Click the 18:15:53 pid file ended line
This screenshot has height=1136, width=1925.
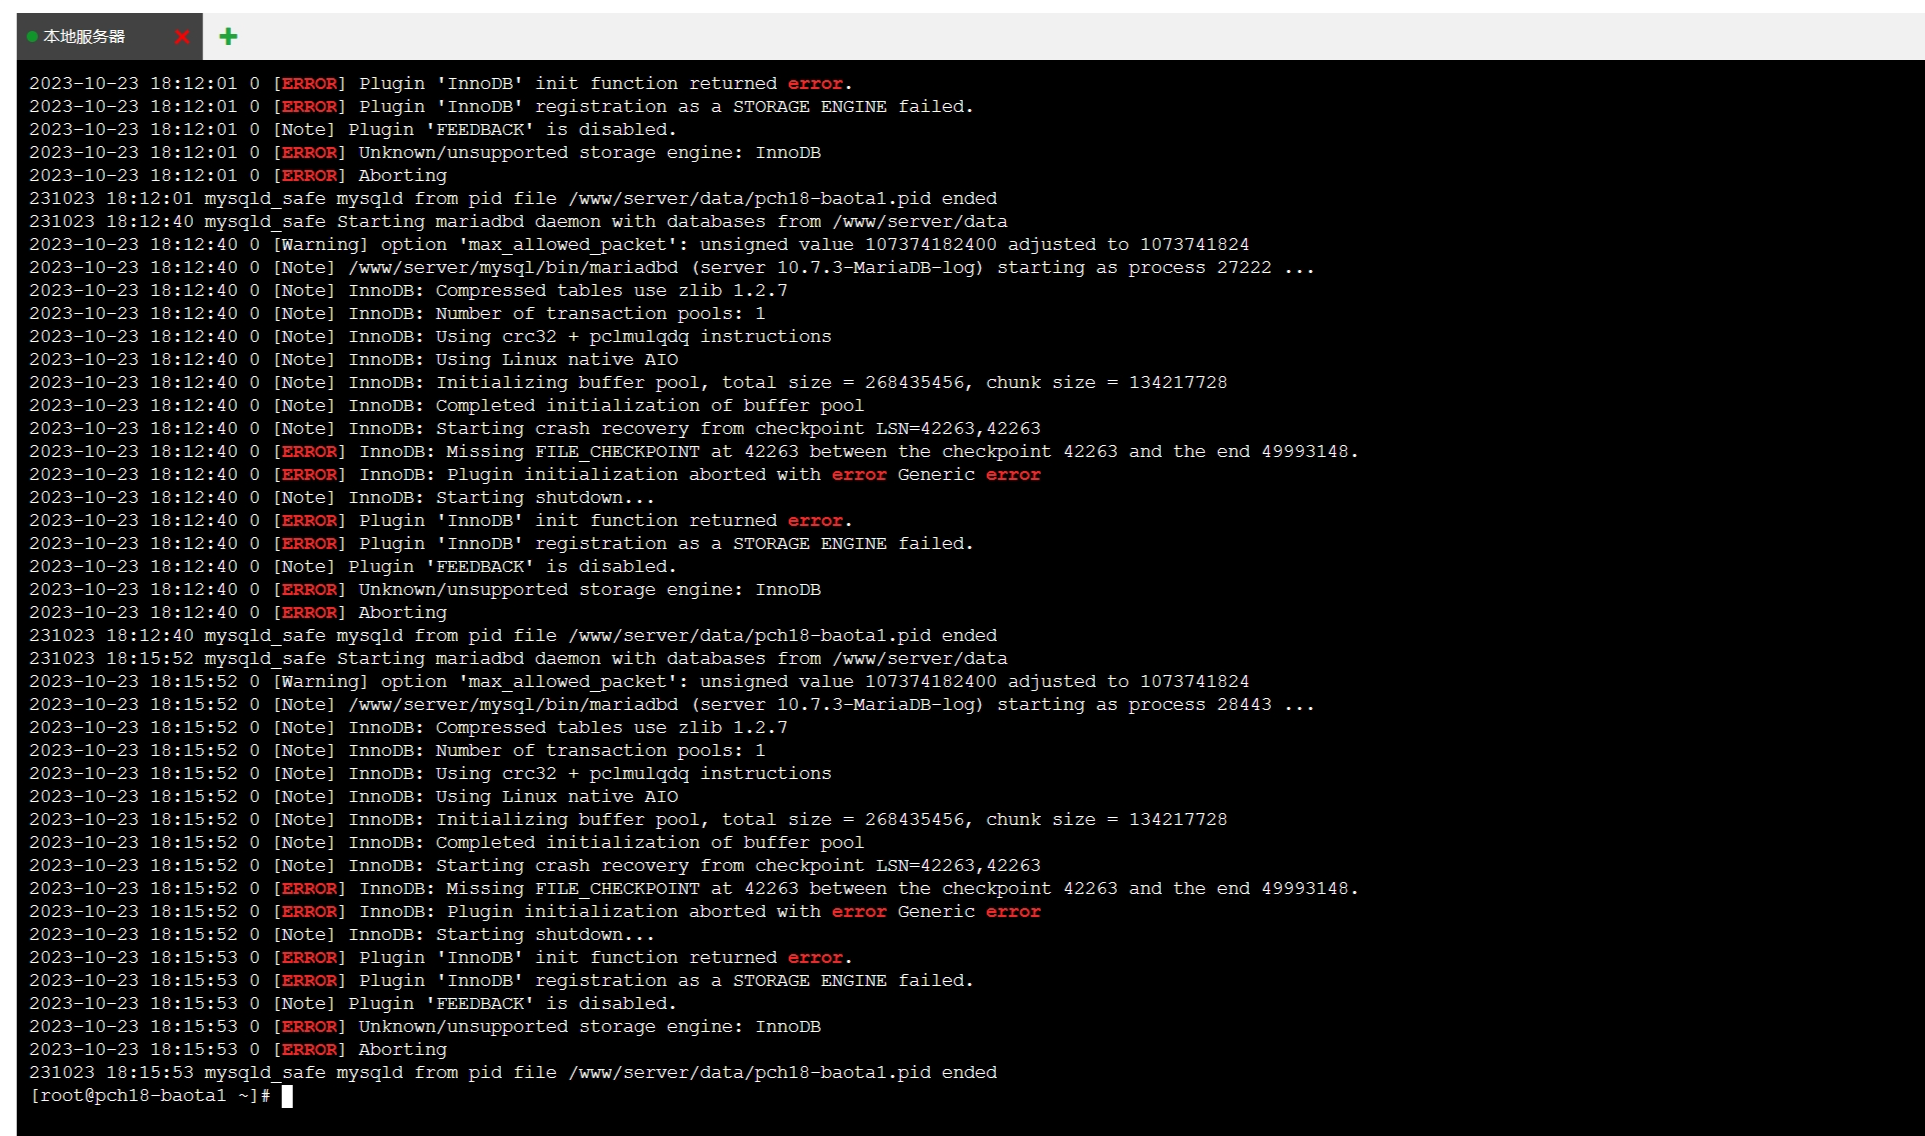click(x=512, y=1073)
